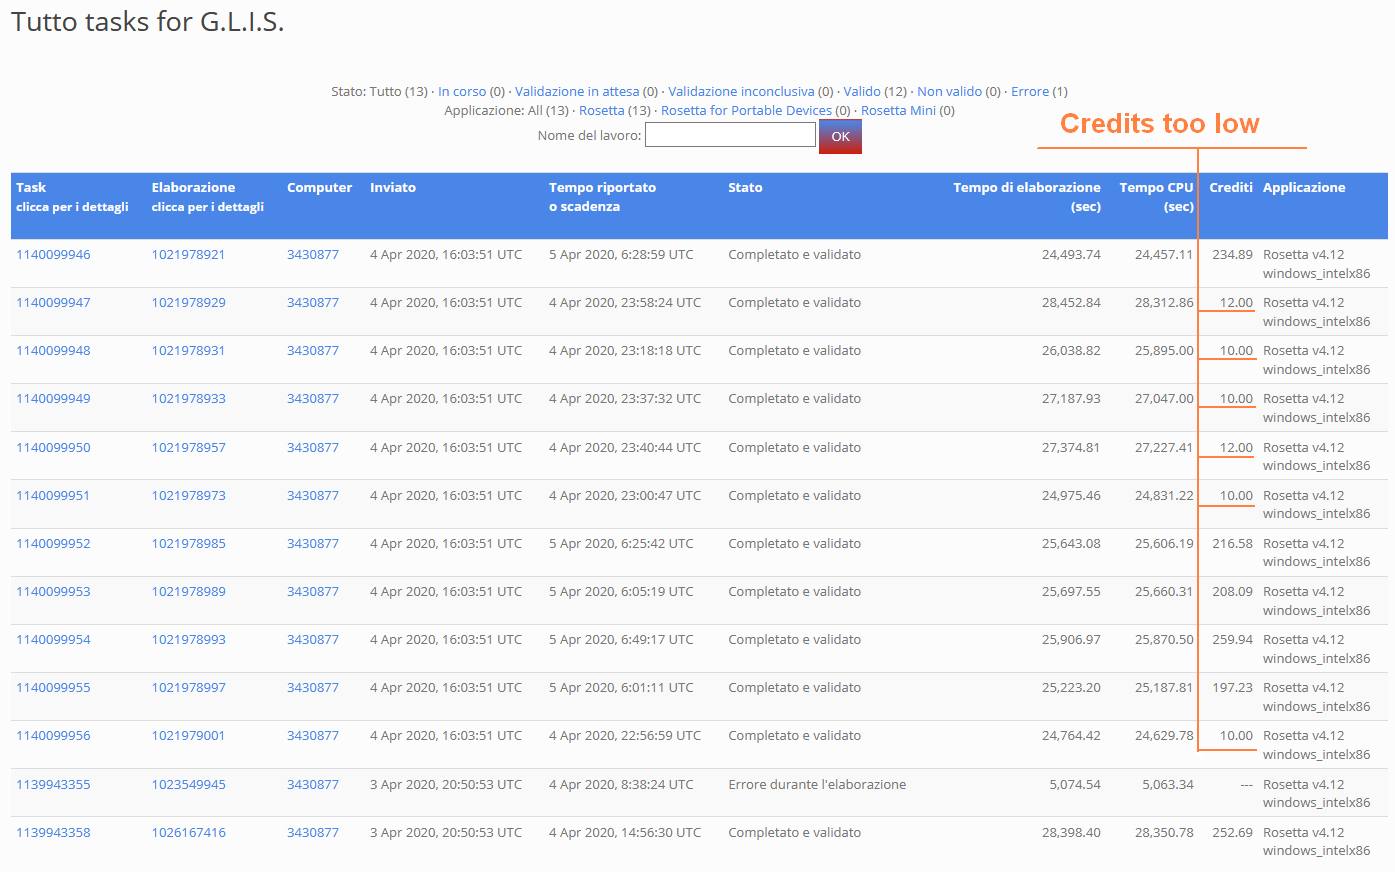Screen dimensions: 1395x872
Task: Select the 216.58 credits value
Action: coord(1232,543)
